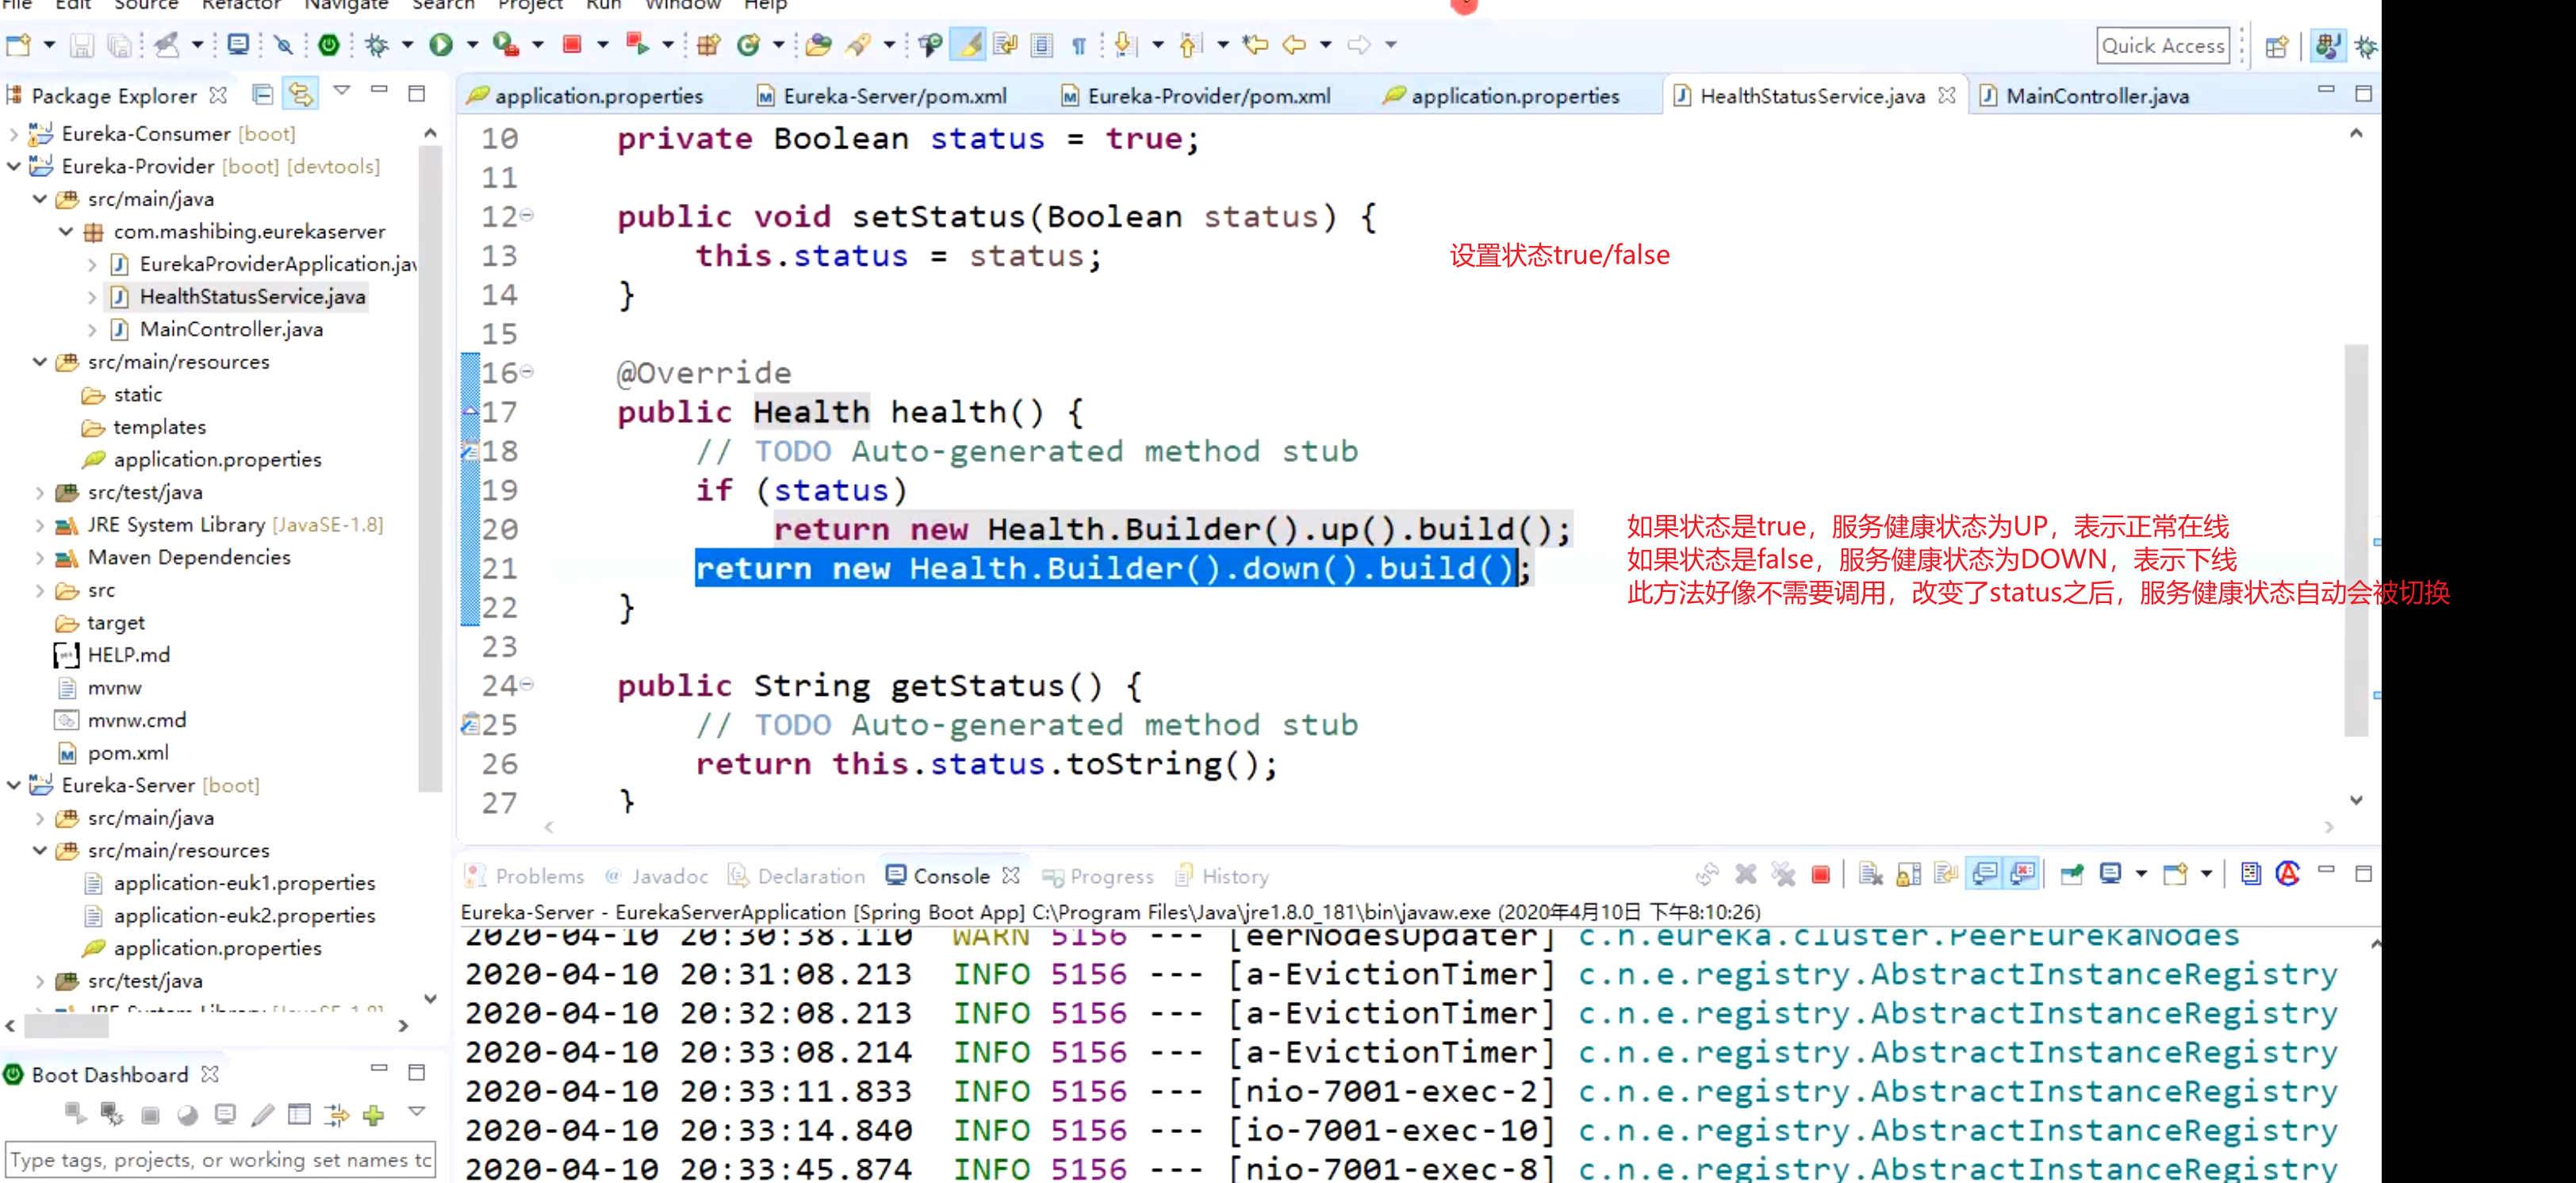Viewport: 2576px width, 1183px height.
Task: Click the green Run button in the main toolbar
Action: [x=441, y=44]
